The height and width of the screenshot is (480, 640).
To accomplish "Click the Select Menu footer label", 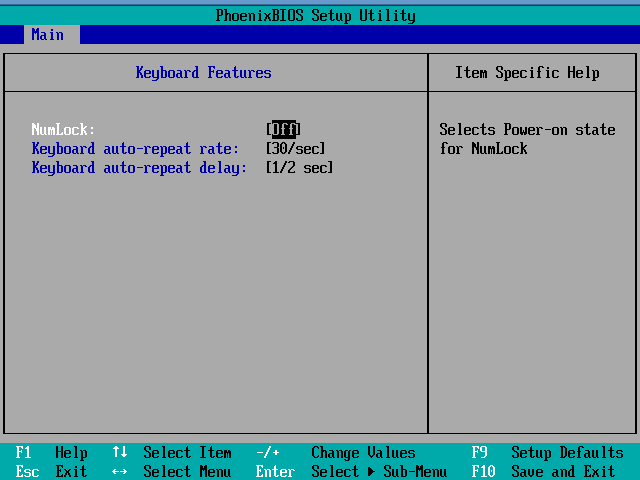I will [x=187, y=471].
